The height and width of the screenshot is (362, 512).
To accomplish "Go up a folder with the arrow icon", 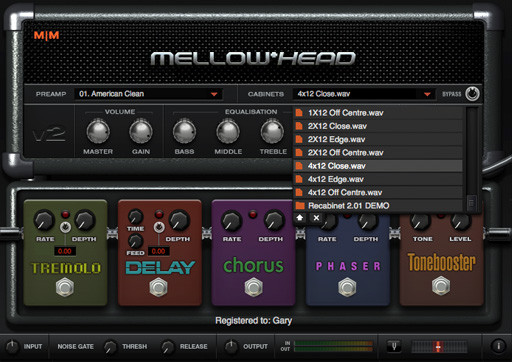I will tap(300, 218).
